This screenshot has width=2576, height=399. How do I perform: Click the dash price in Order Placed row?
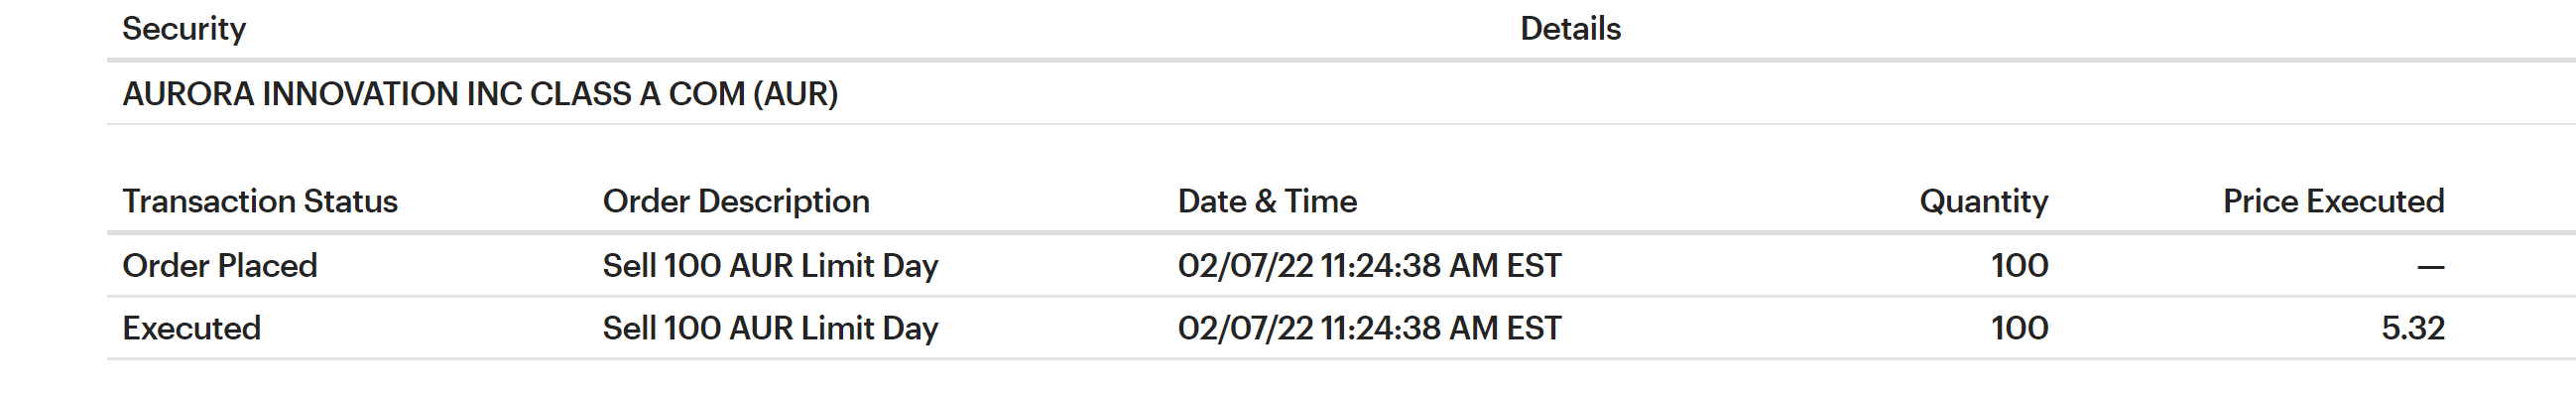point(2430,267)
